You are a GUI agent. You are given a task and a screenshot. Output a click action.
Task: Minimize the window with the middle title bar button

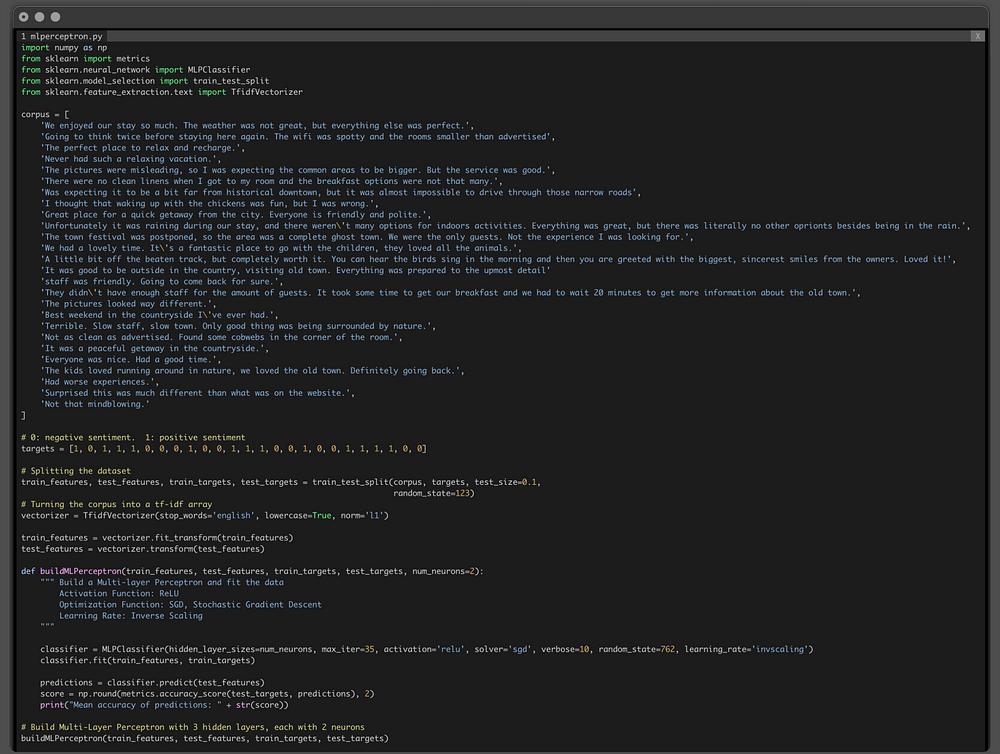pos(40,17)
